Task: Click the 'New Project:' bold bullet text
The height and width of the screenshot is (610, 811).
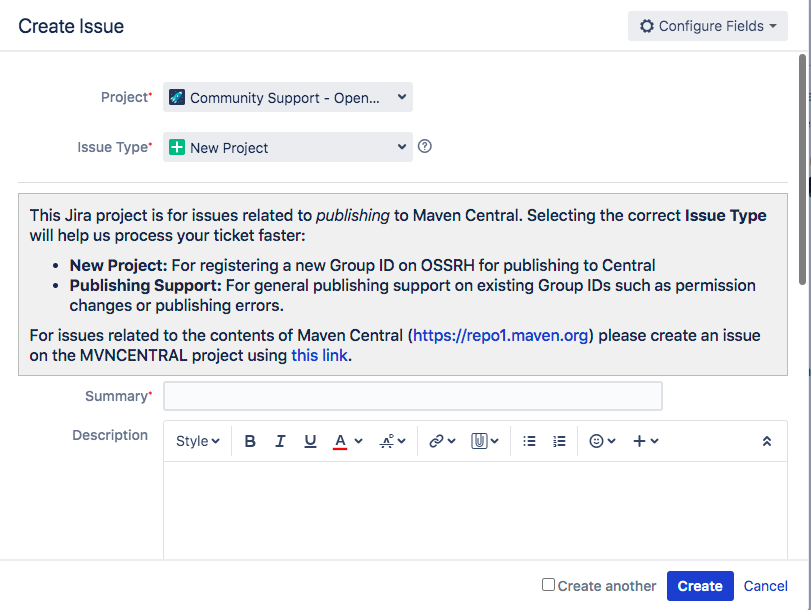Action: pyautogui.click(x=118, y=265)
